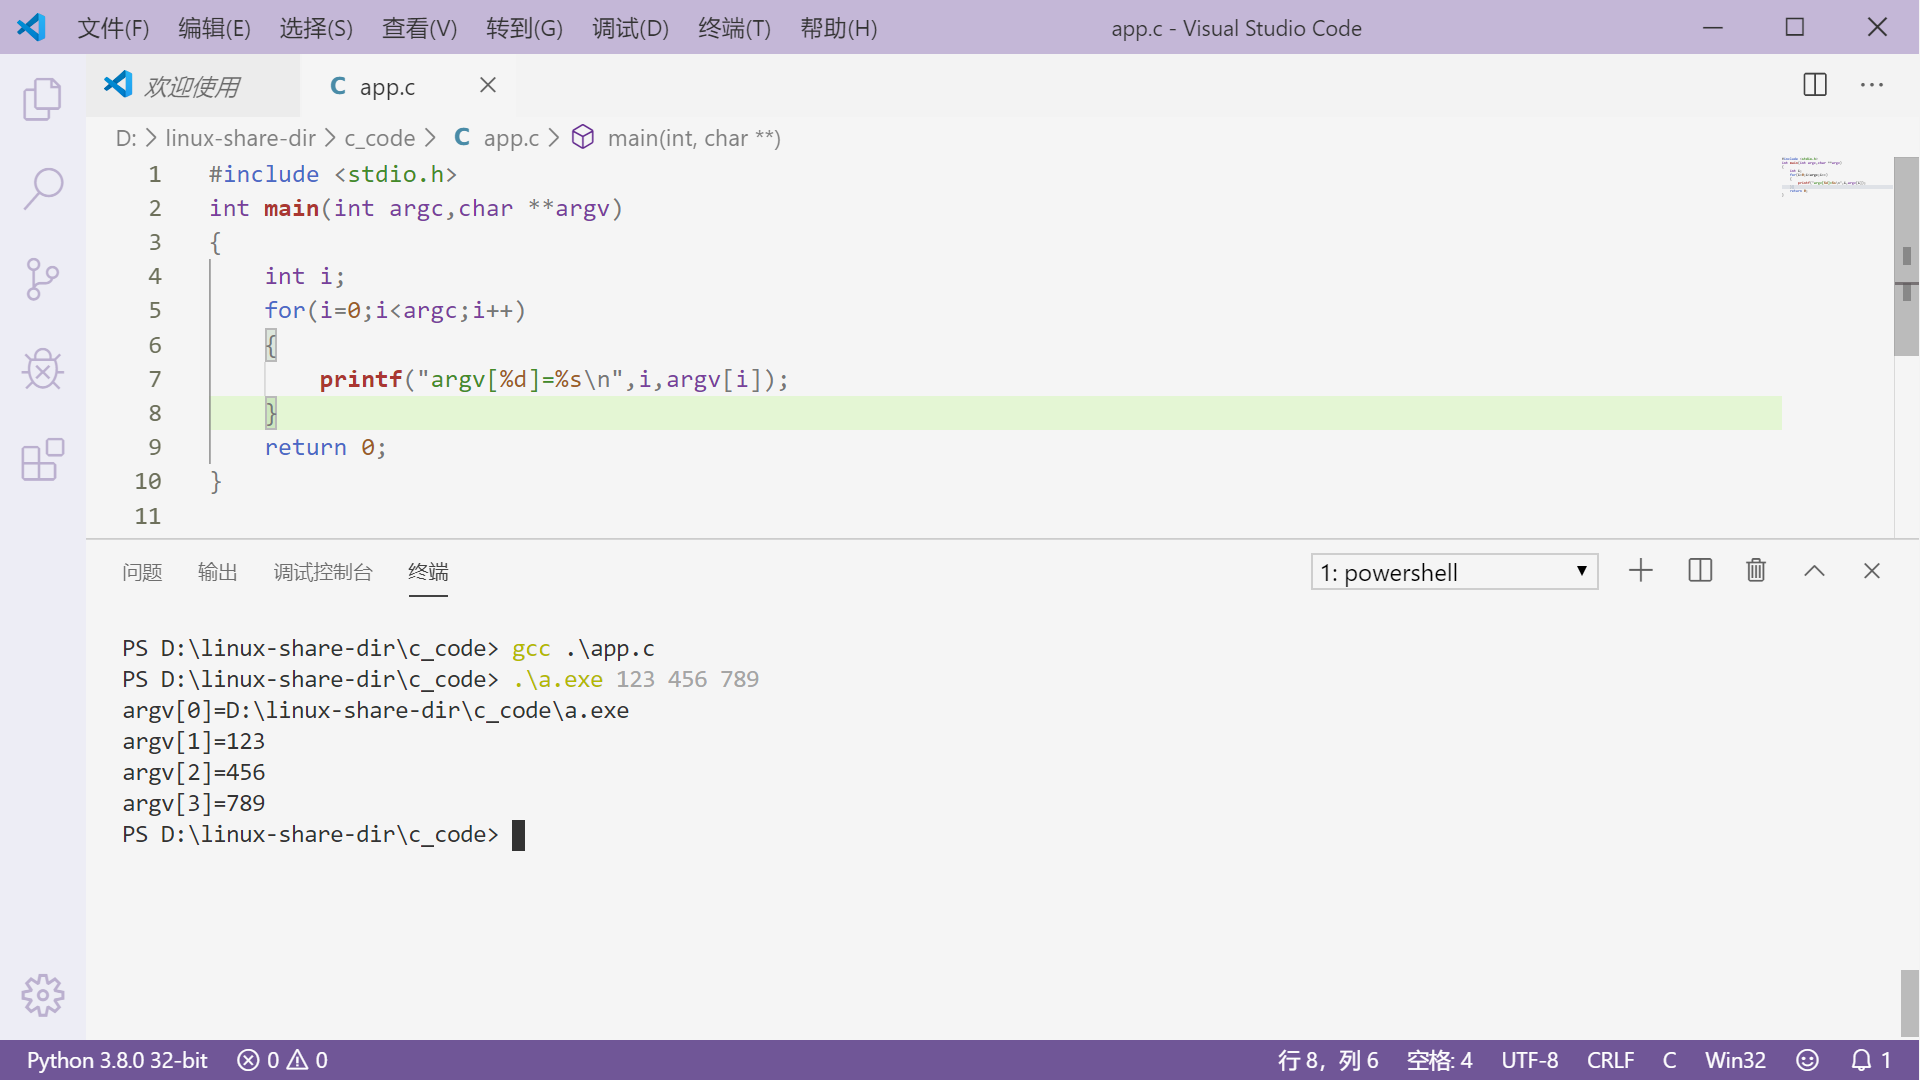
Task: Open the Manage gear settings icon
Action: coord(42,995)
